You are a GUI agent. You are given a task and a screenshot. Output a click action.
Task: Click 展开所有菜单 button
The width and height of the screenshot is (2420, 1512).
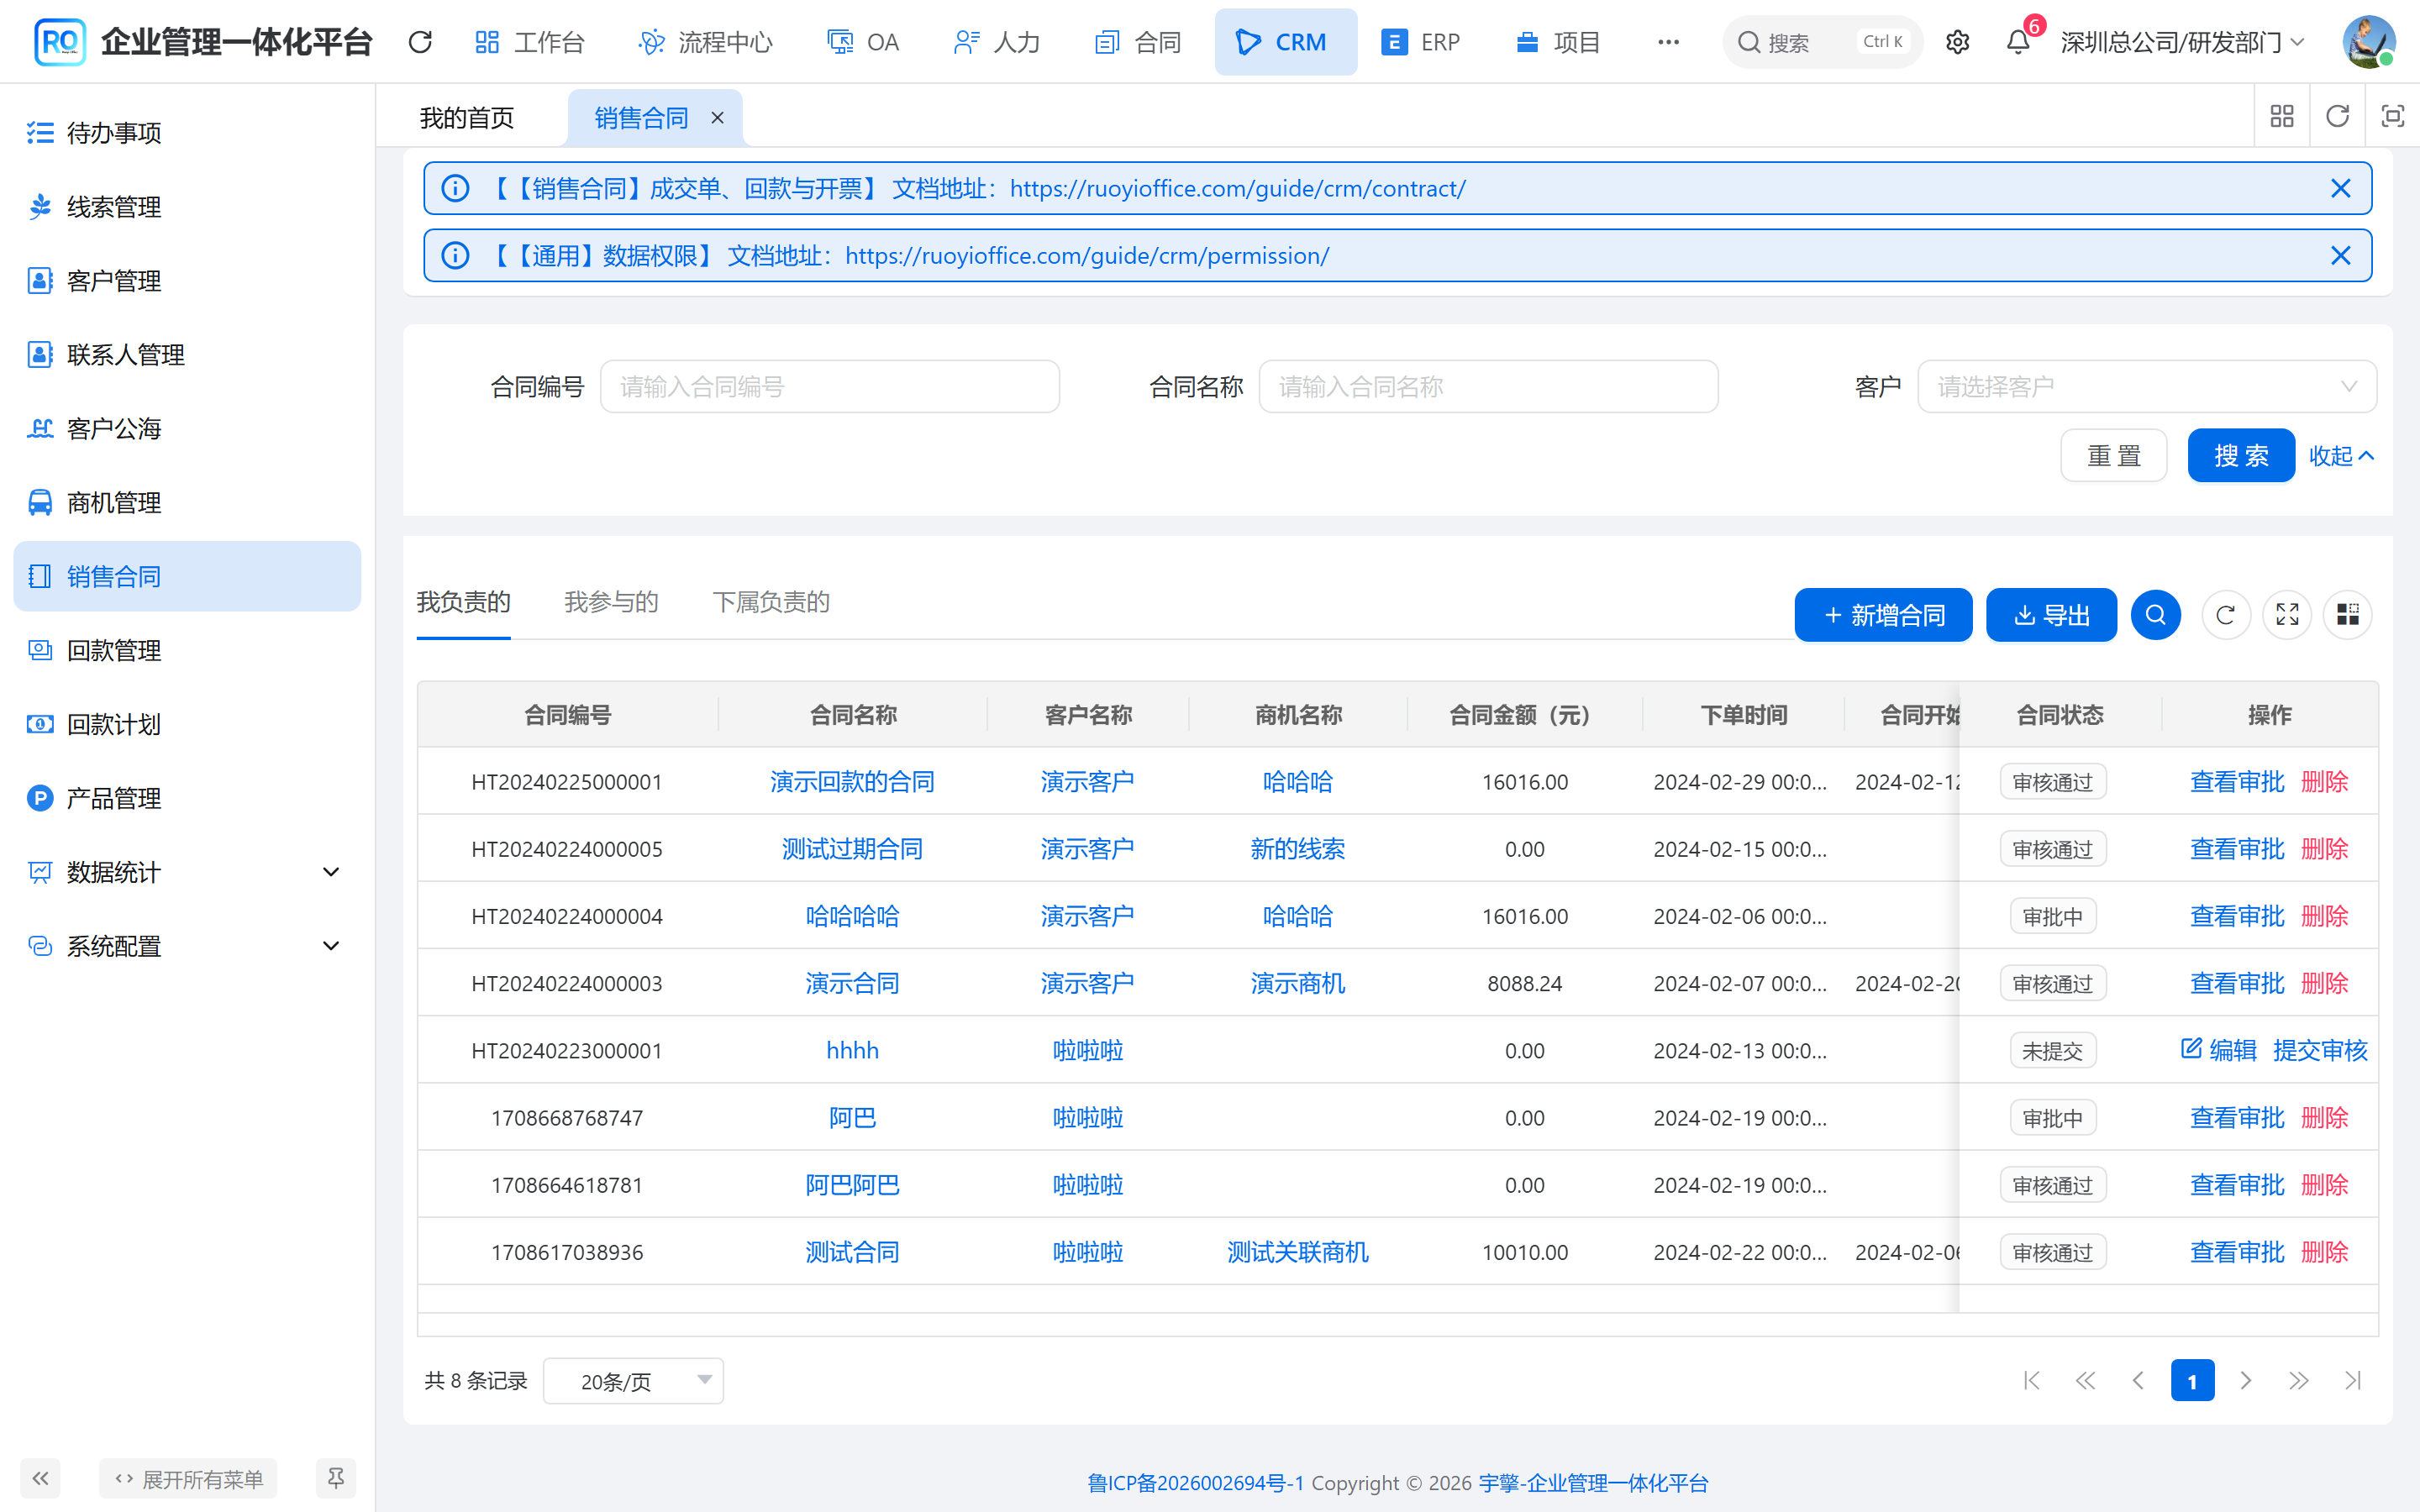click(x=188, y=1478)
